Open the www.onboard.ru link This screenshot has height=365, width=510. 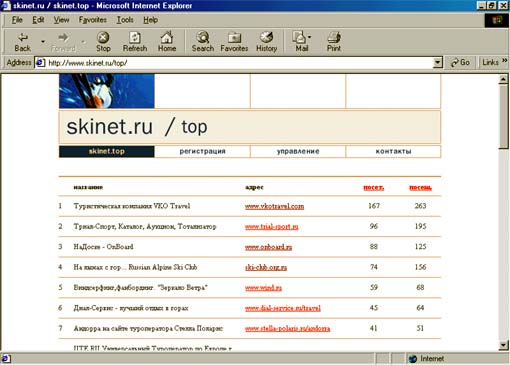(268, 247)
